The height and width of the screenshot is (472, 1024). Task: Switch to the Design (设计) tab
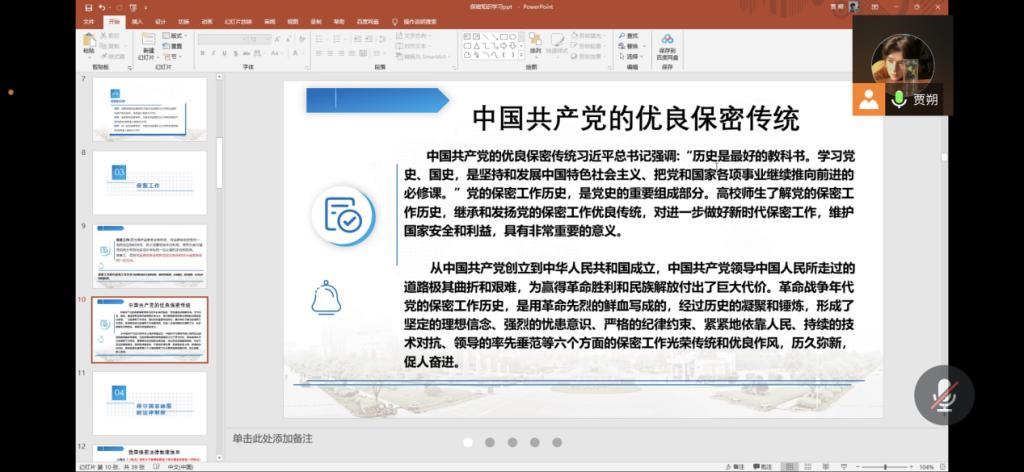pyautogui.click(x=160, y=22)
